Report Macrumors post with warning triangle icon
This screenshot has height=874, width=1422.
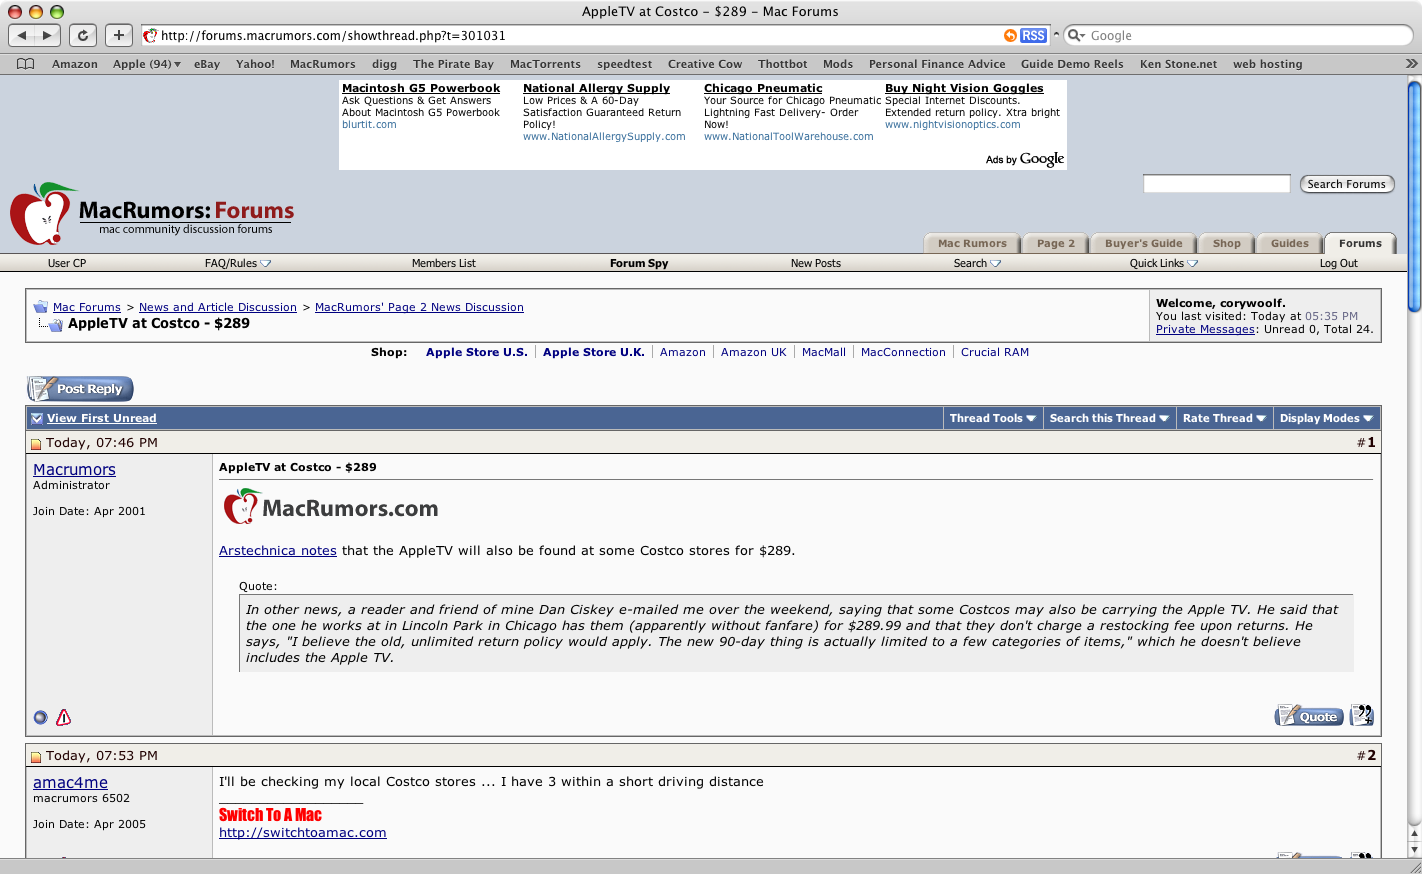[x=64, y=717]
